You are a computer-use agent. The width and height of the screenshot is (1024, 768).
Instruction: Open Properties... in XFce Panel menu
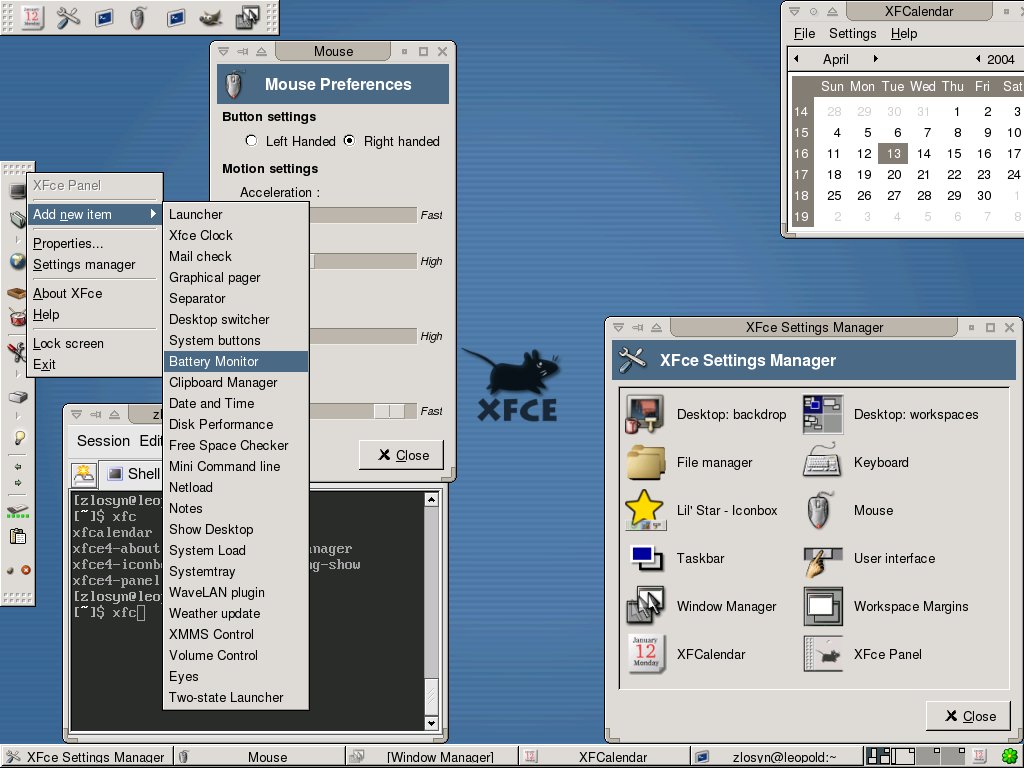pyautogui.click(x=95, y=244)
